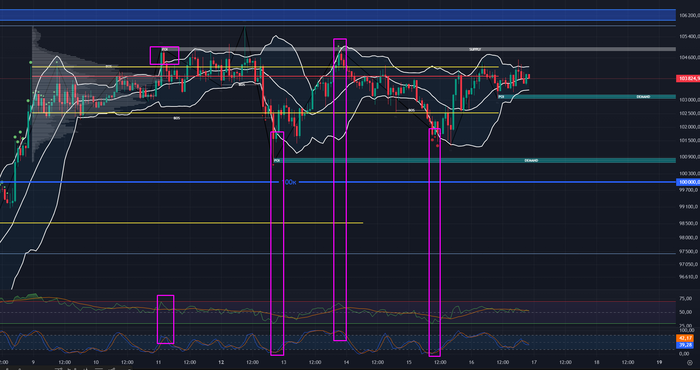Click the 75,00 RSI scale label
The width and height of the screenshot is (700, 370).
point(686,299)
